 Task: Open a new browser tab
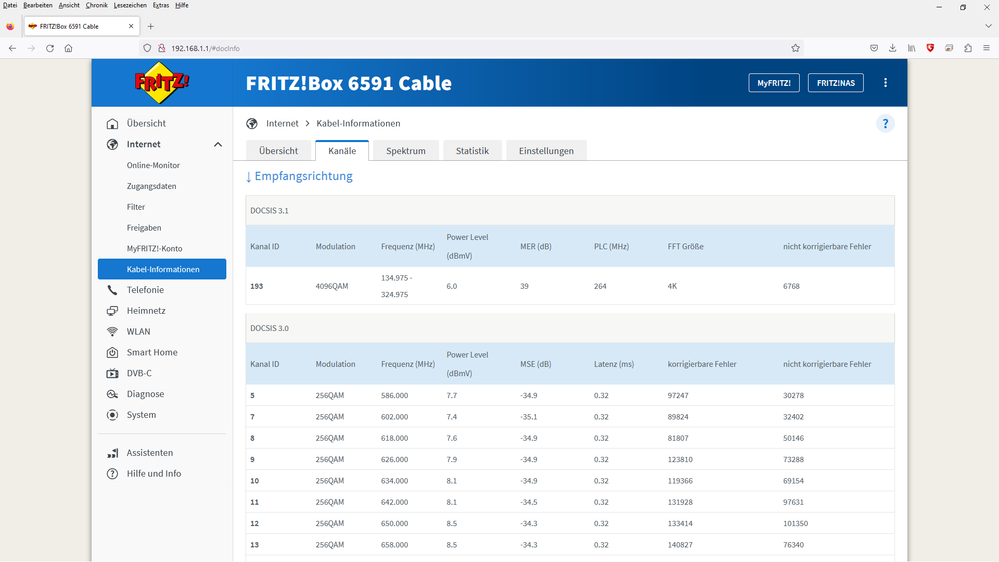(x=150, y=27)
